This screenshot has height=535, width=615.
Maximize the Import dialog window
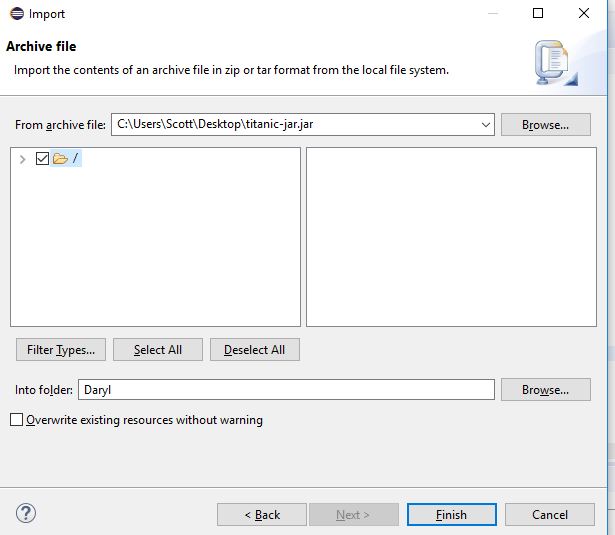538,13
